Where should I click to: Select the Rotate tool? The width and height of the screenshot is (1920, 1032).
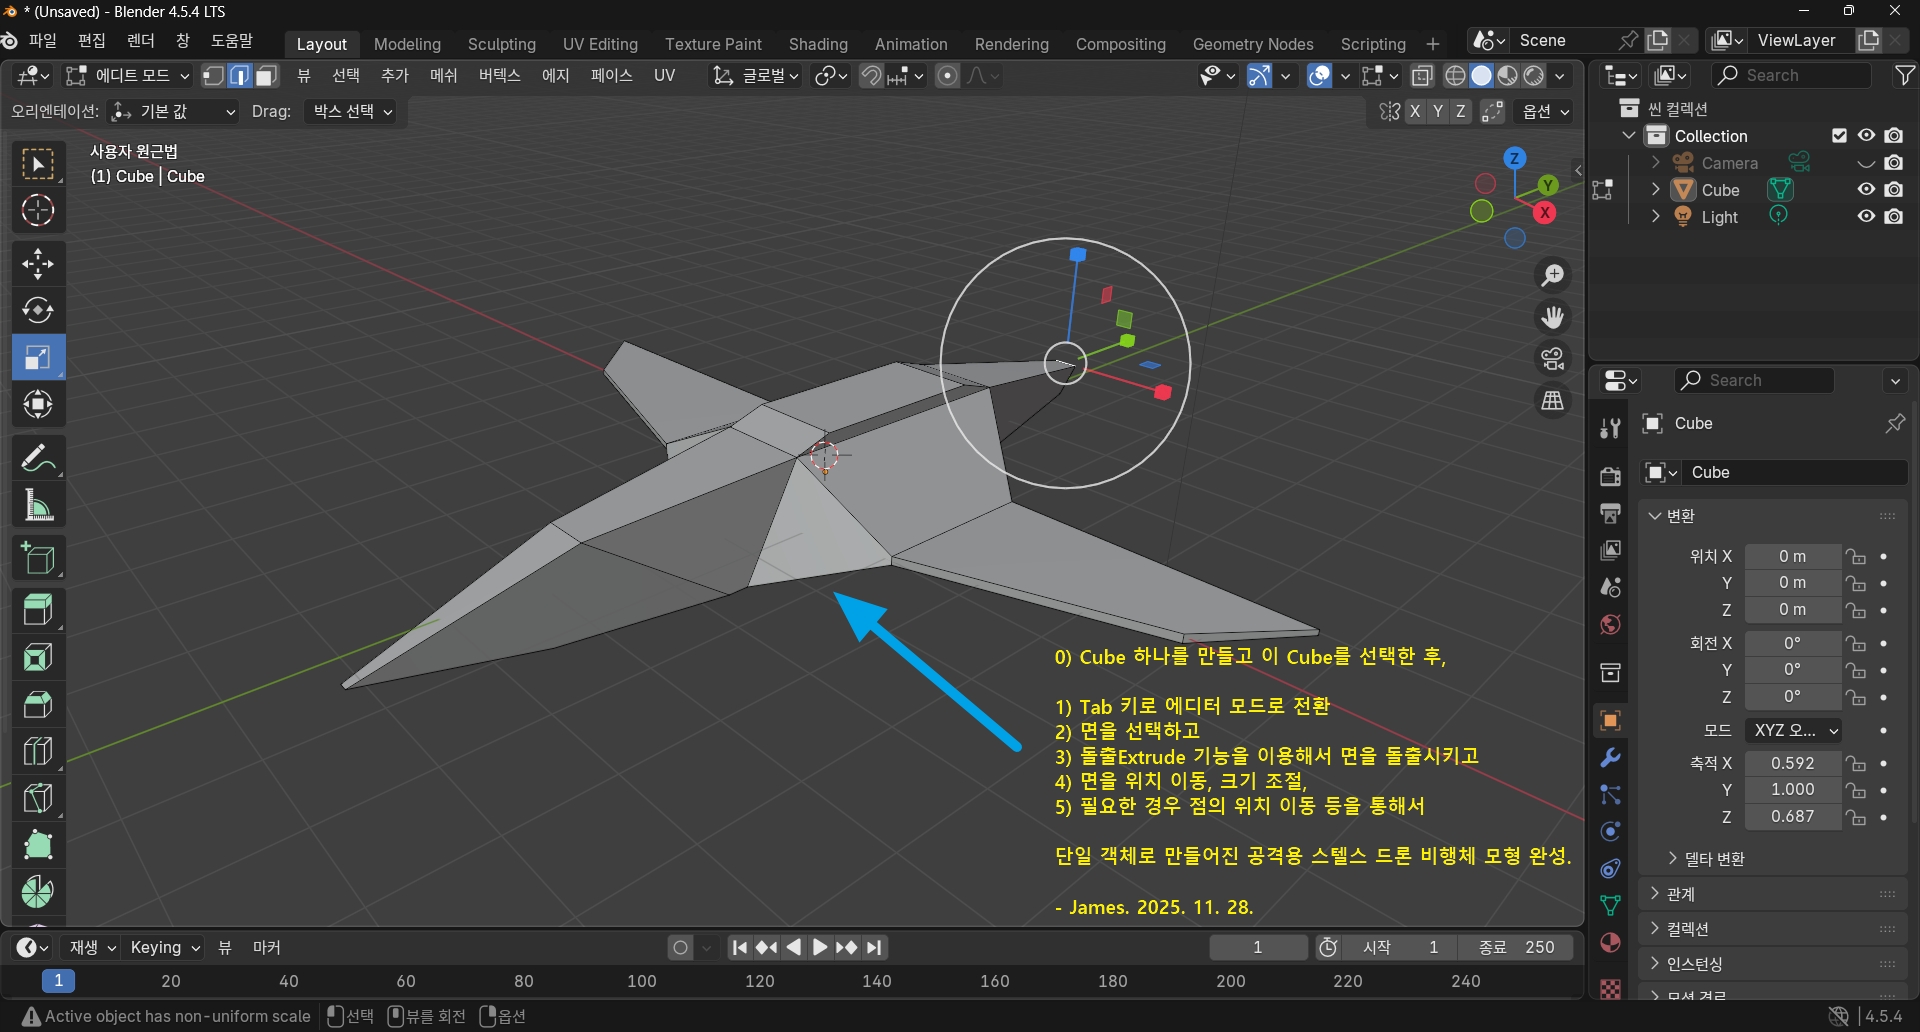click(x=38, y=311)
